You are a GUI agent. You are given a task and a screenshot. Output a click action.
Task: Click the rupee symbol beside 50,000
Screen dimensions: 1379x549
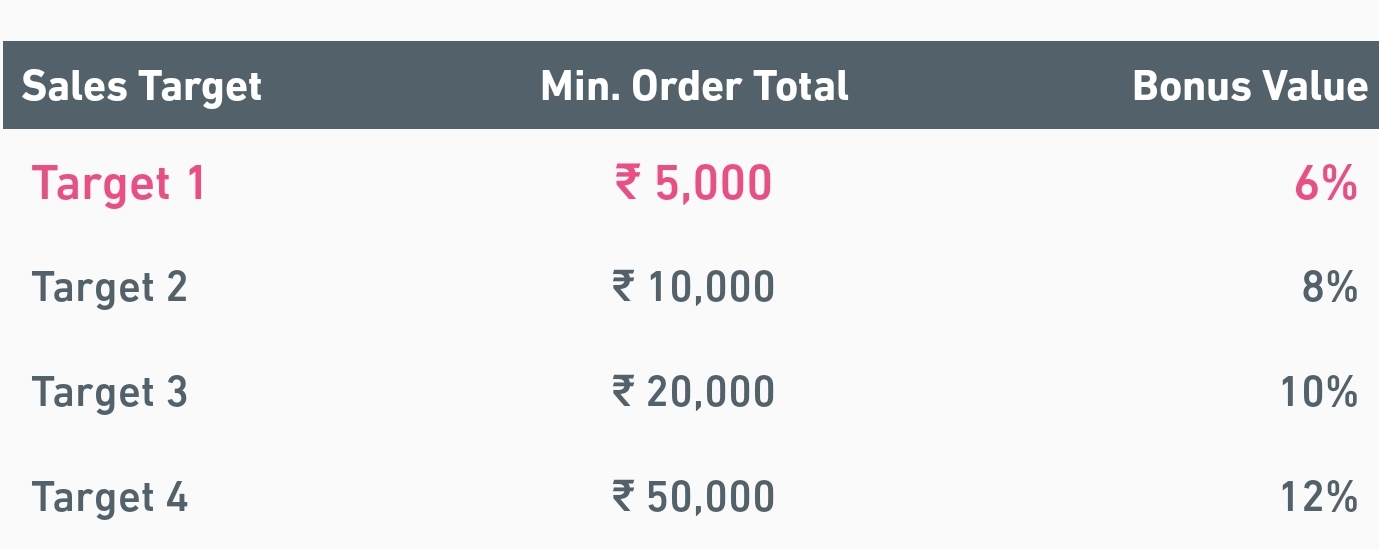[623, 497]
